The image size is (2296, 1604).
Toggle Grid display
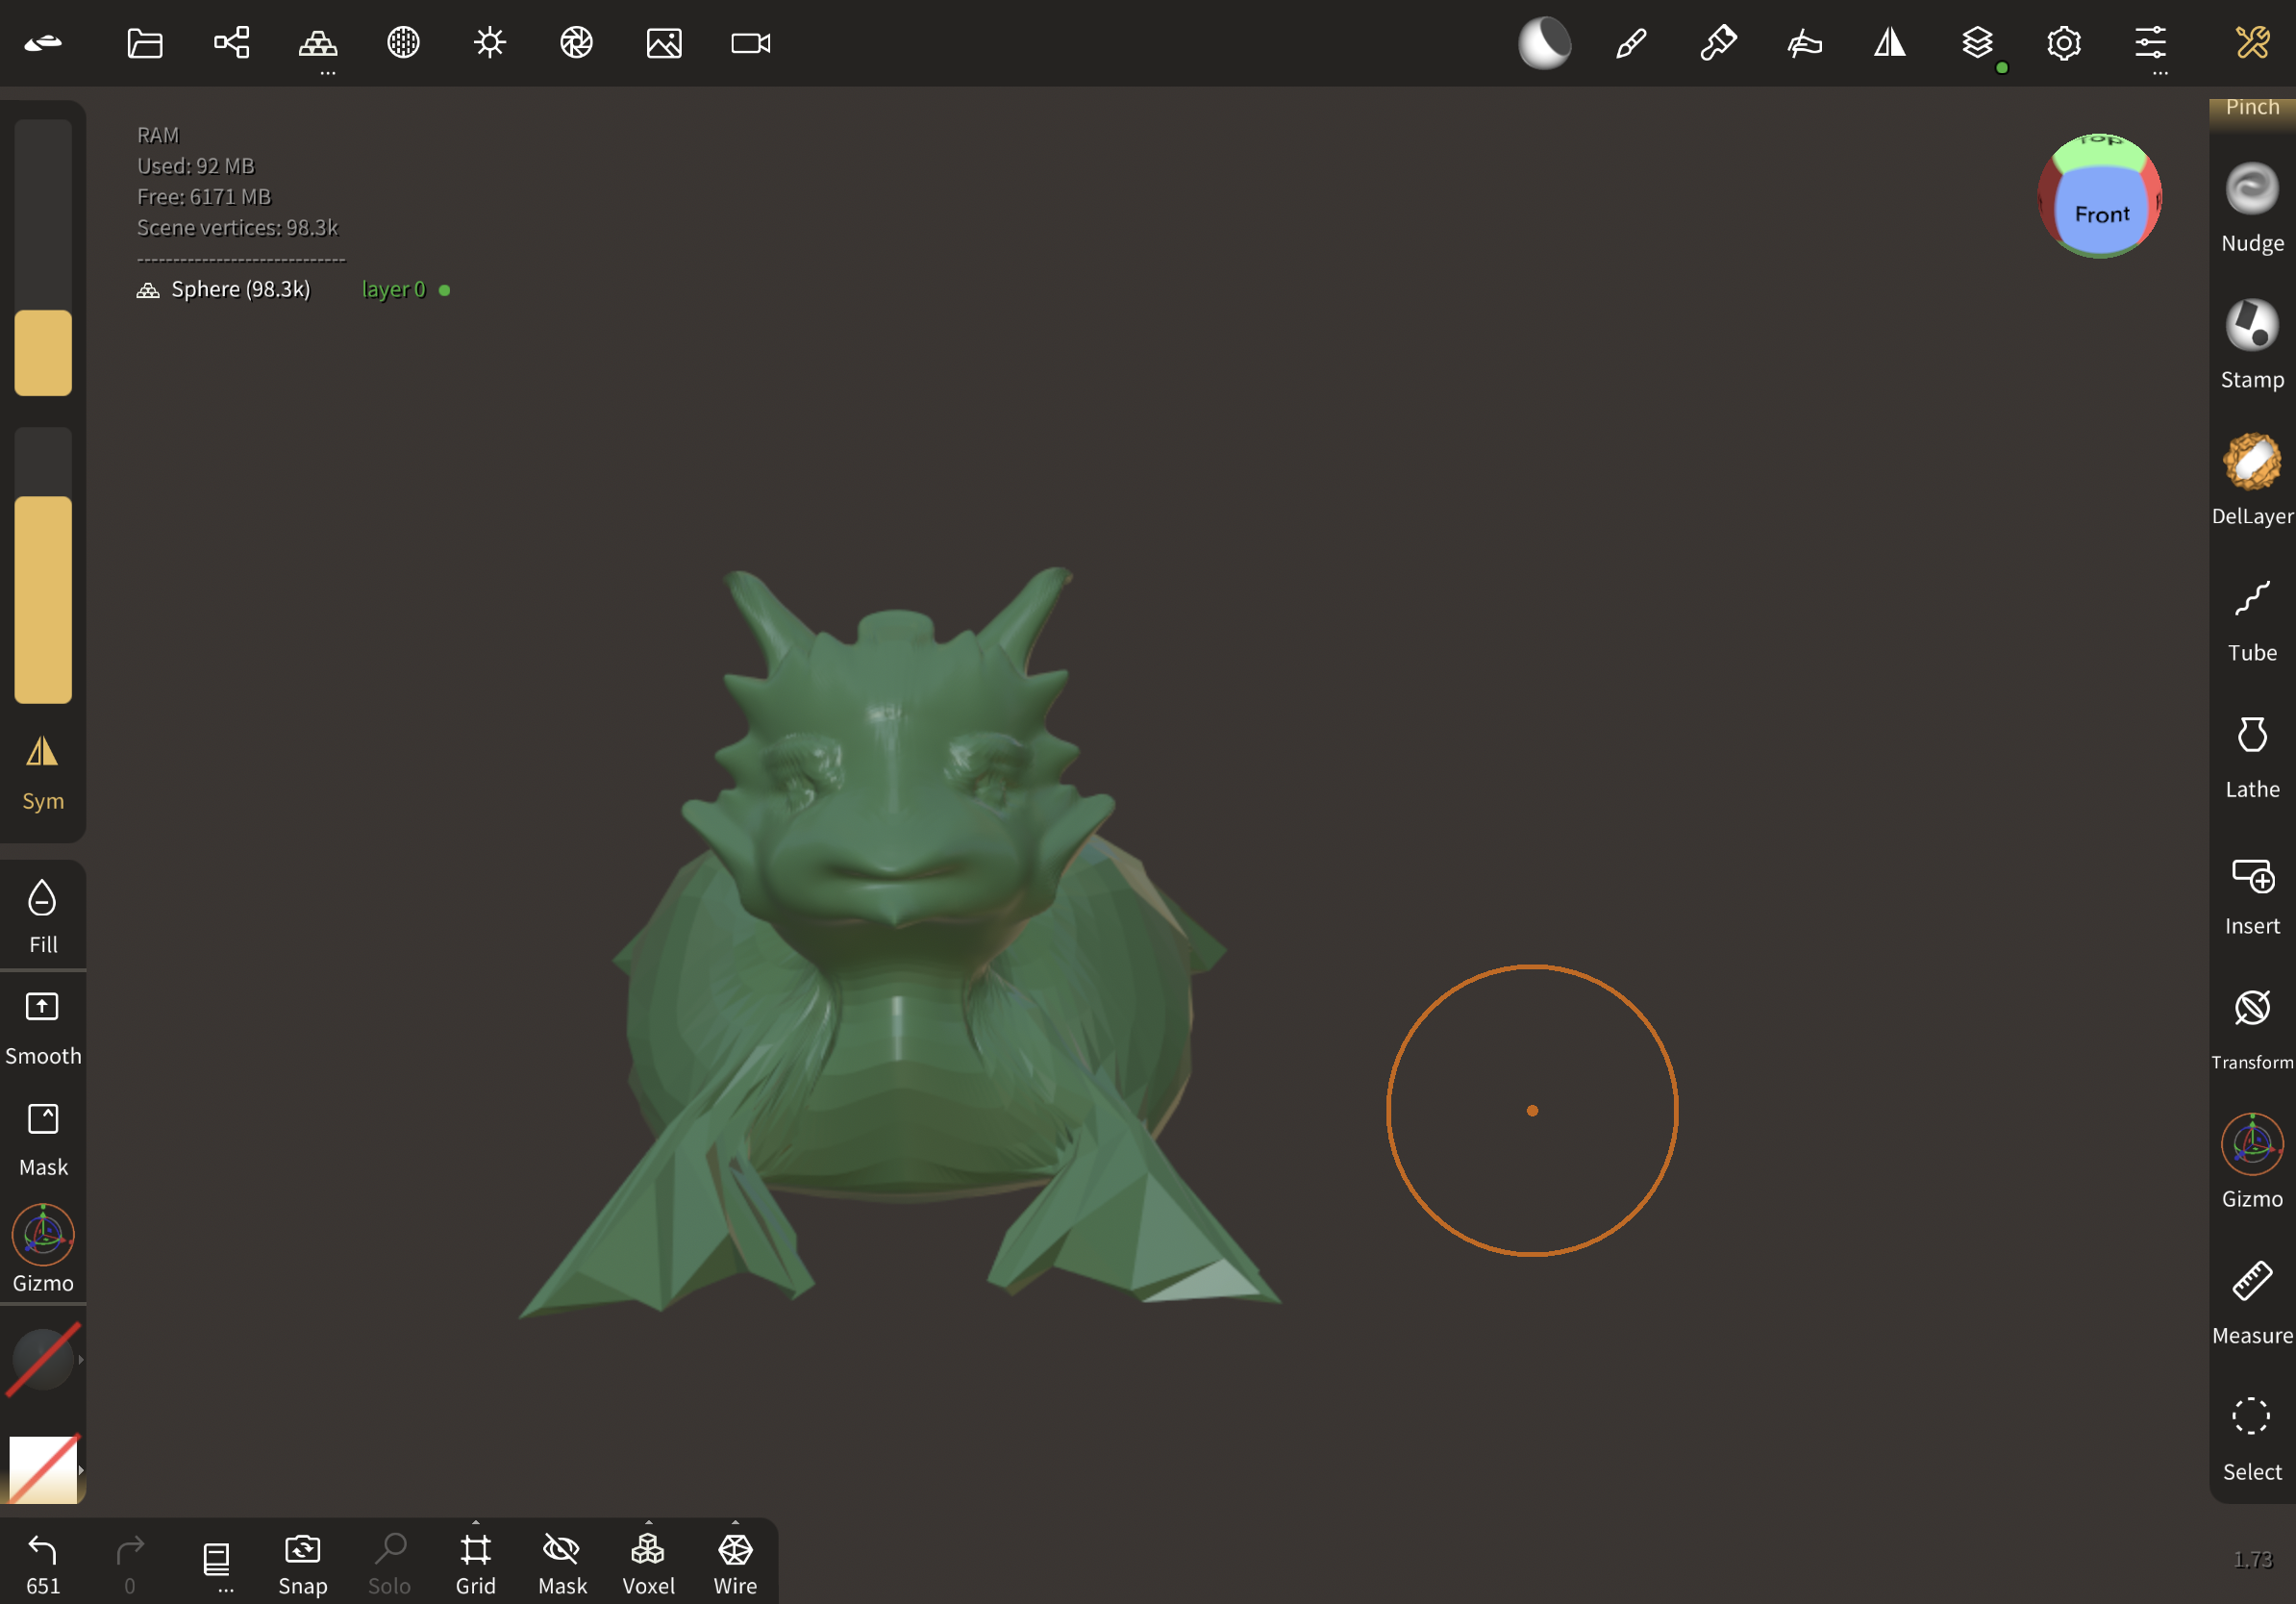(x=476, y=1564)
